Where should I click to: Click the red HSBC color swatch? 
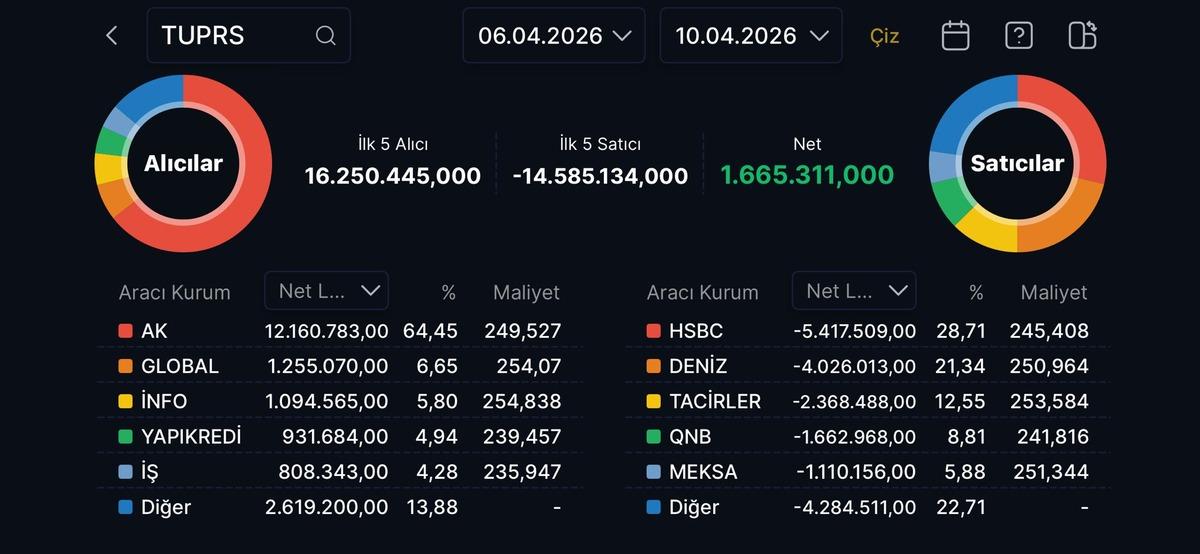pos(653,331)
